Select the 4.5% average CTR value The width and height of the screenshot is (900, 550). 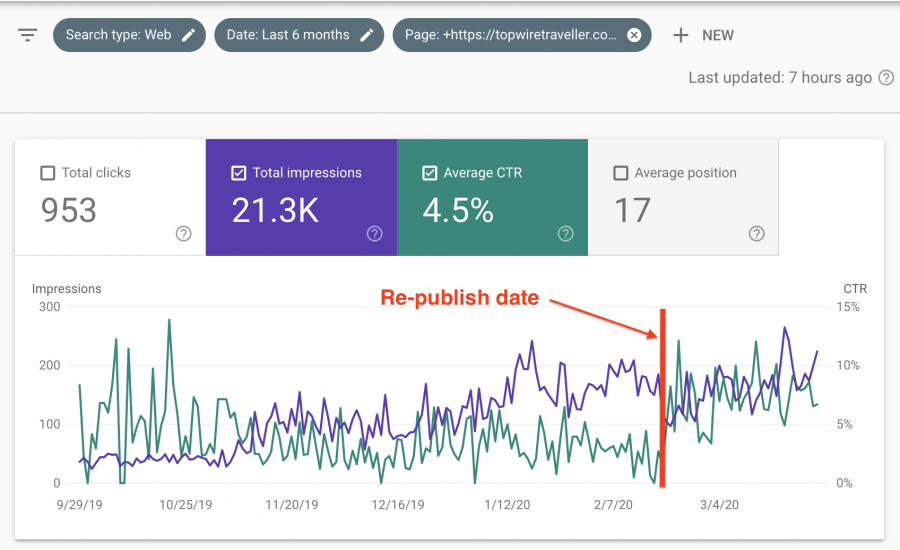click(458, 210)
